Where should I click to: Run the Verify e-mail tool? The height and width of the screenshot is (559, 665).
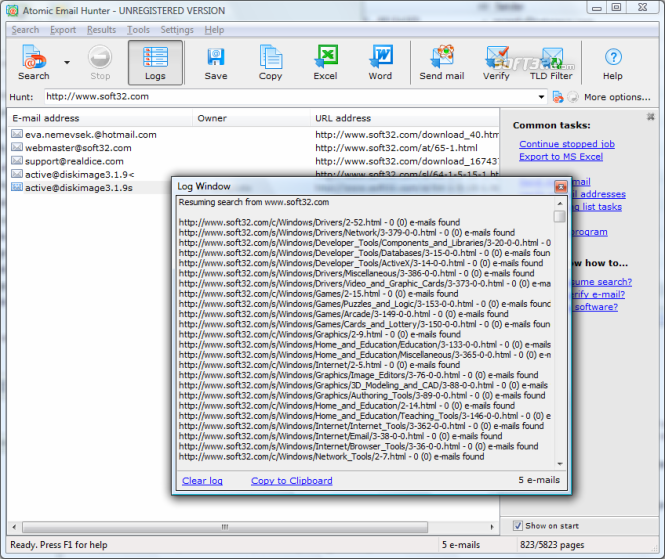(x=496, y=63)
